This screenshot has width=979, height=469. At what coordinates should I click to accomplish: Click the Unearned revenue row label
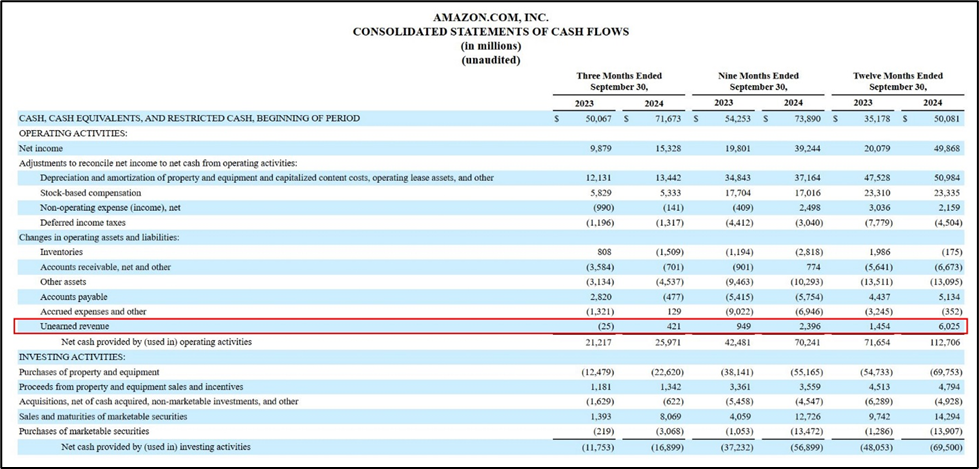coord(74,327)
